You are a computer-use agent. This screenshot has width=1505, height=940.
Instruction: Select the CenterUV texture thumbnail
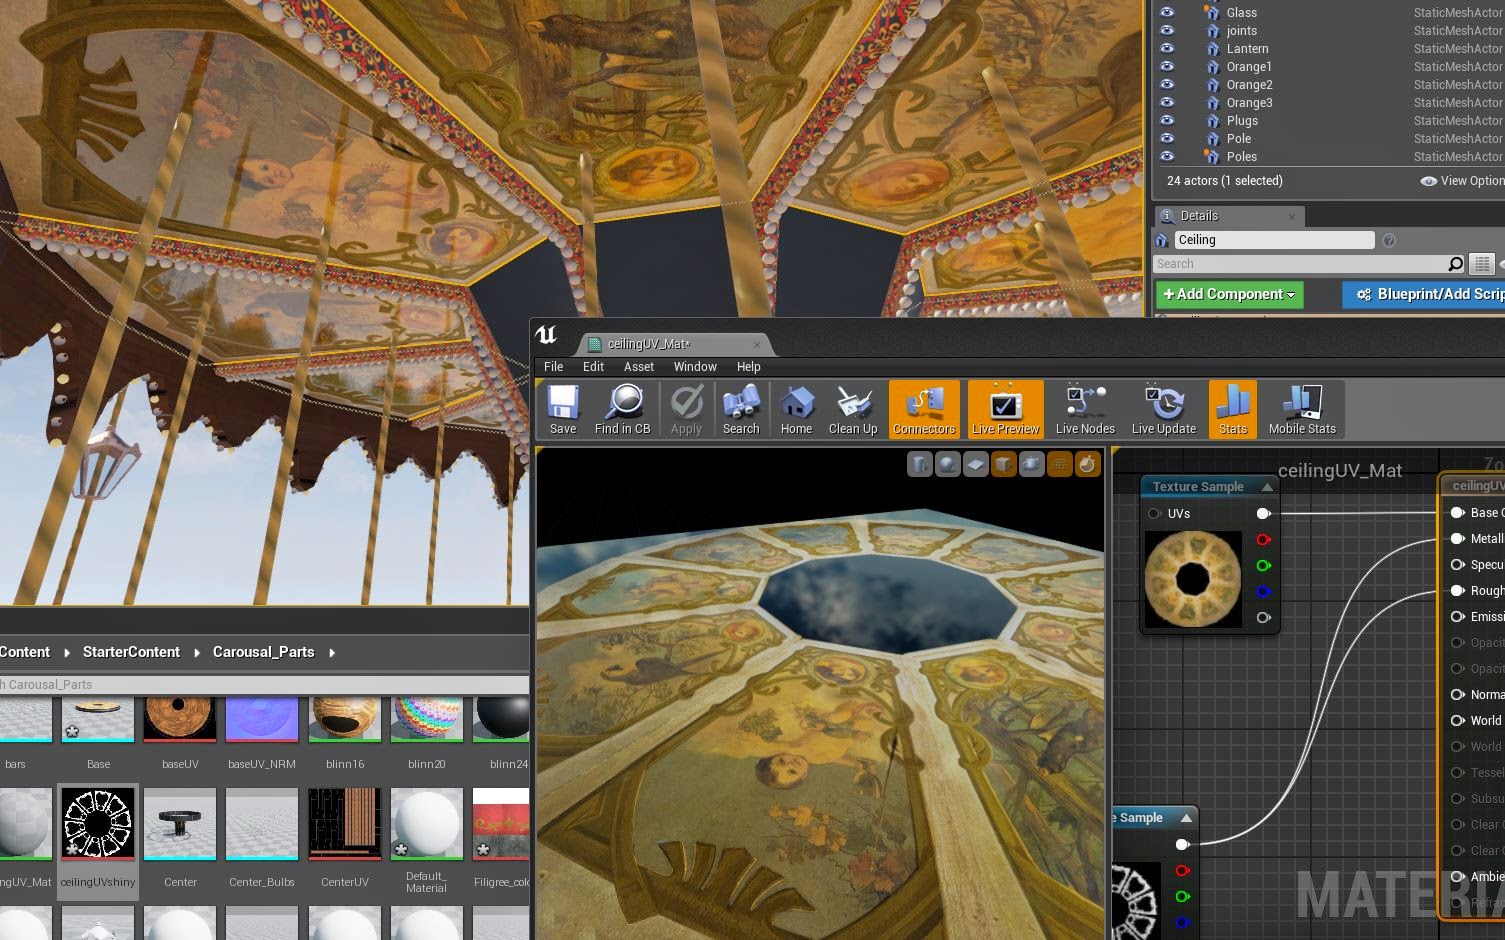345,823
